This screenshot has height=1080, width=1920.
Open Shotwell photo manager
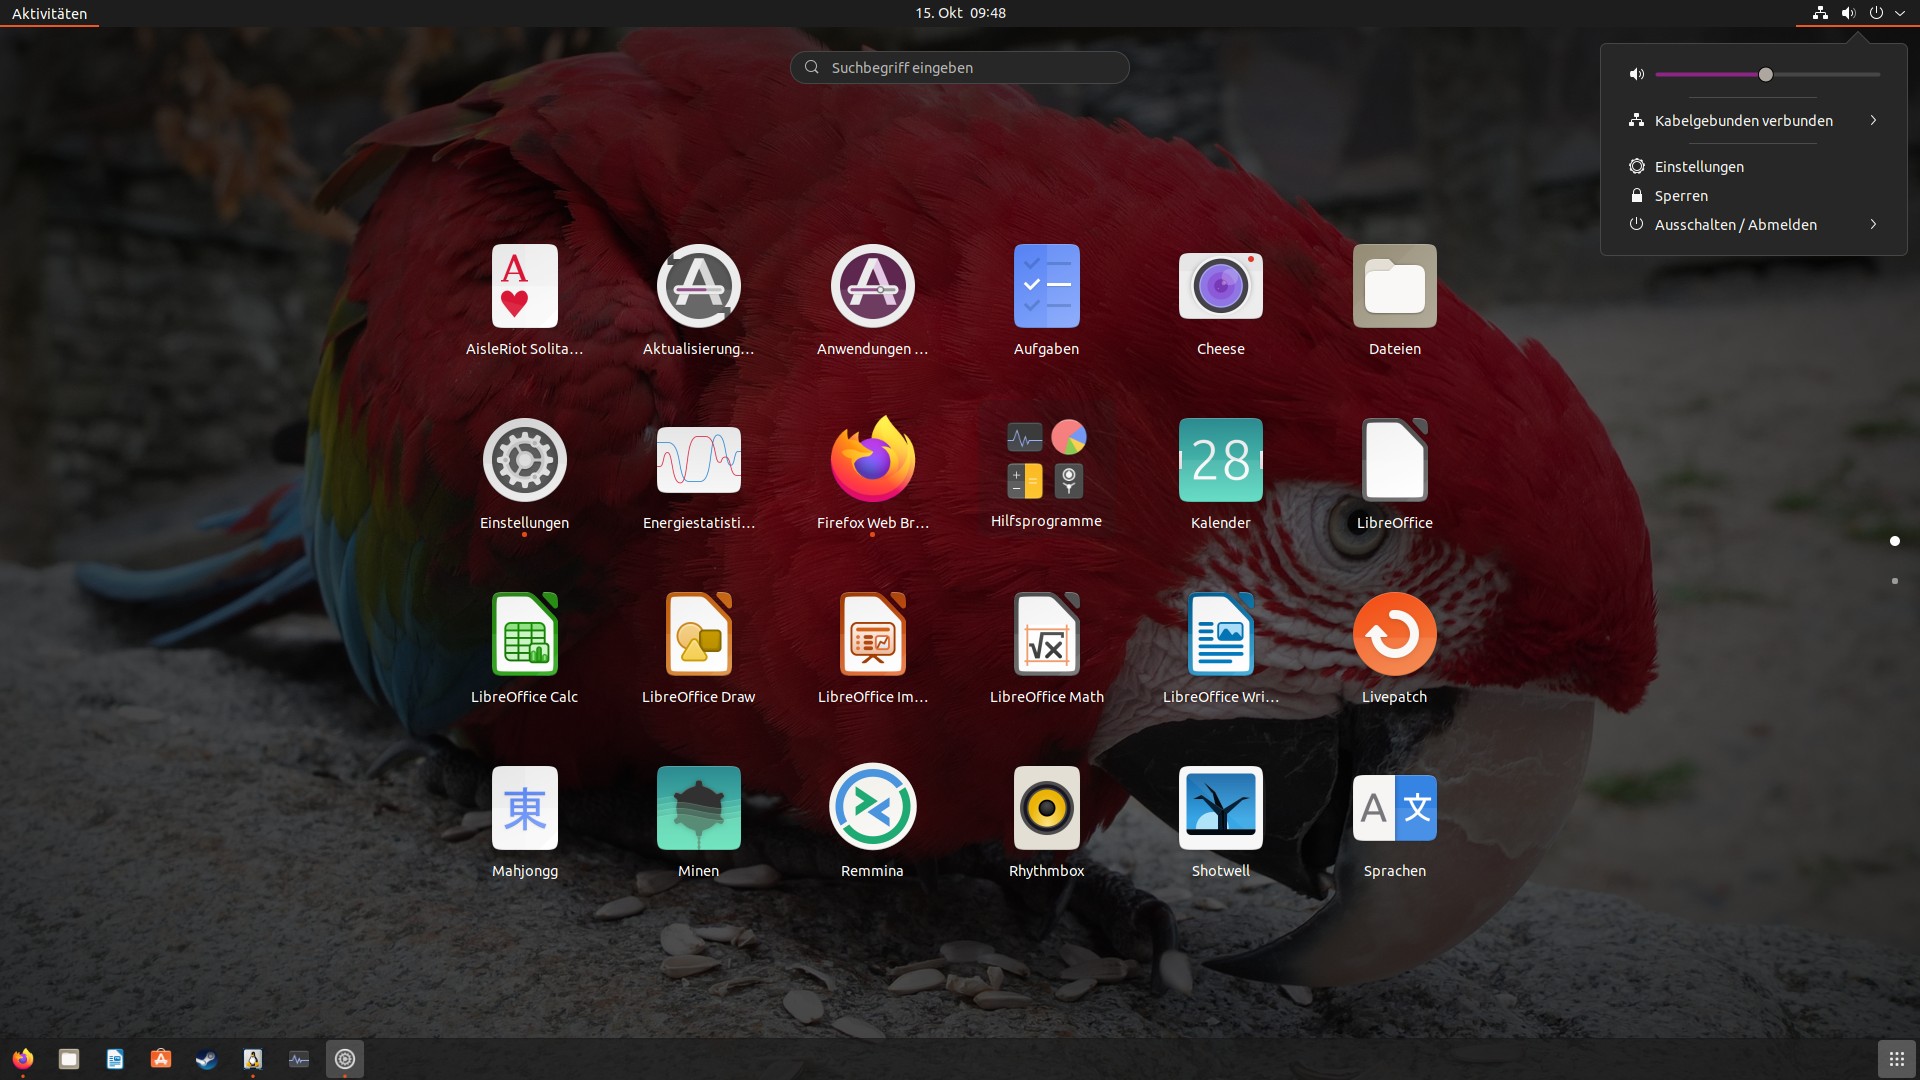[1220, 808]
